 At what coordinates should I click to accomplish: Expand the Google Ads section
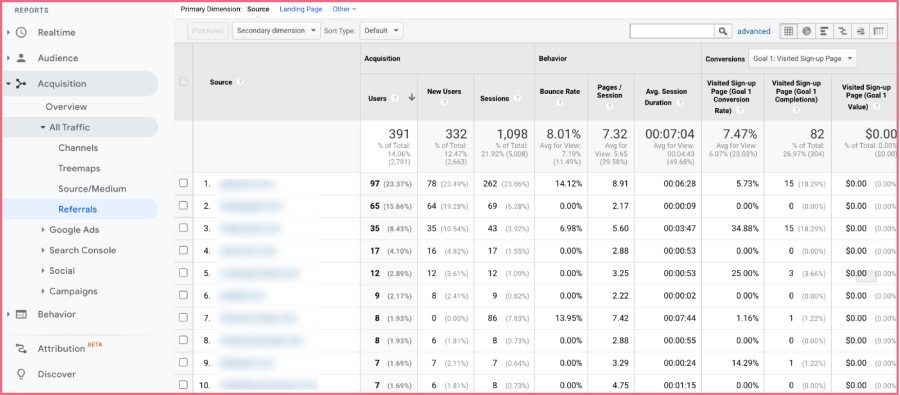pyautogui.click(x=74, y=230)
